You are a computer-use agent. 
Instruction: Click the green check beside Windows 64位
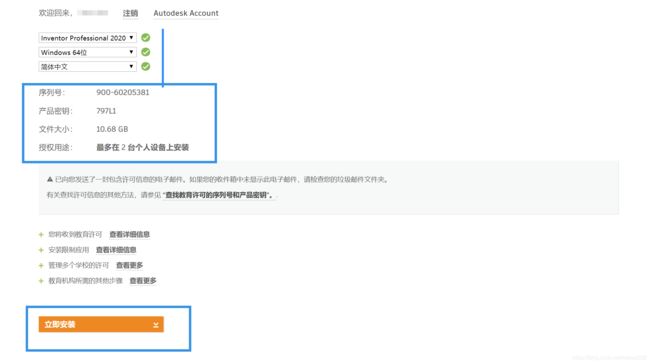click(x=146, y=52)
